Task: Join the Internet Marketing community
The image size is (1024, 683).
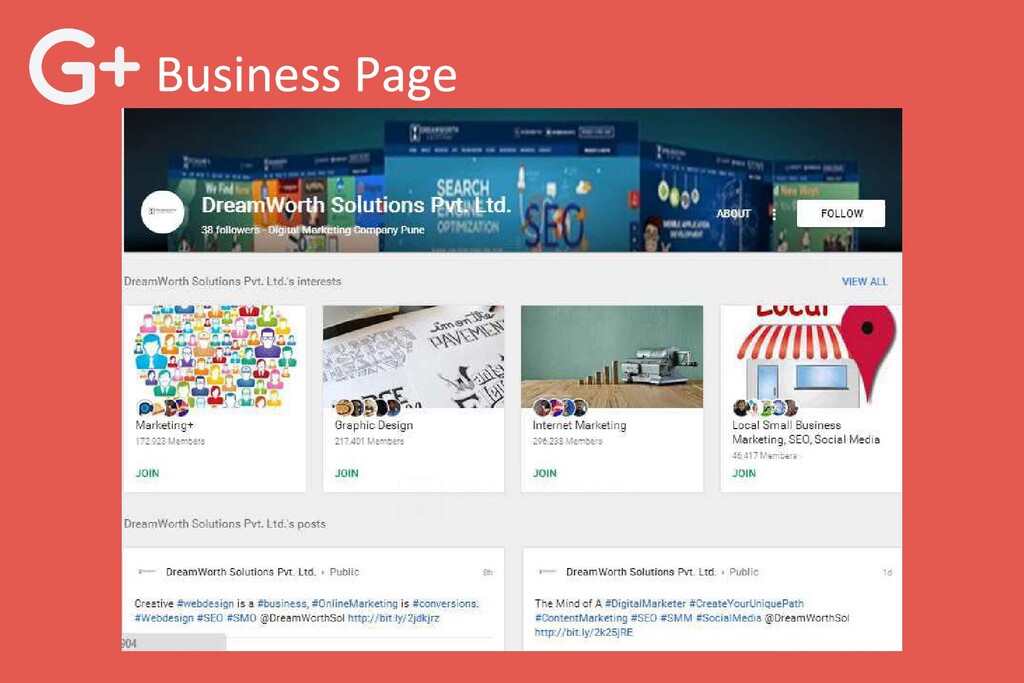Action: pyautogui.click(x=545, y=473)
